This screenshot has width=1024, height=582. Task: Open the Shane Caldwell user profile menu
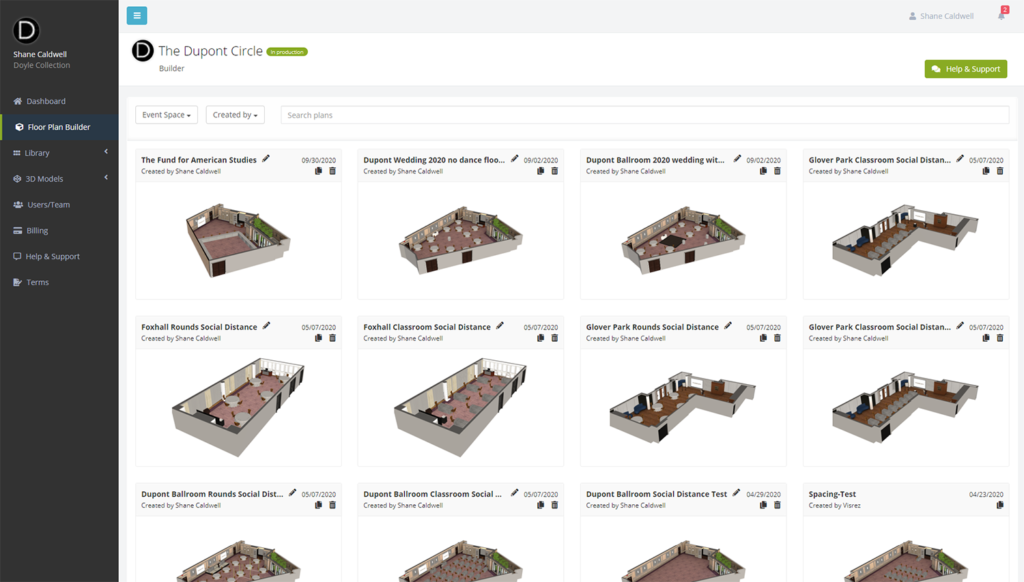click(x=941, y=16)
